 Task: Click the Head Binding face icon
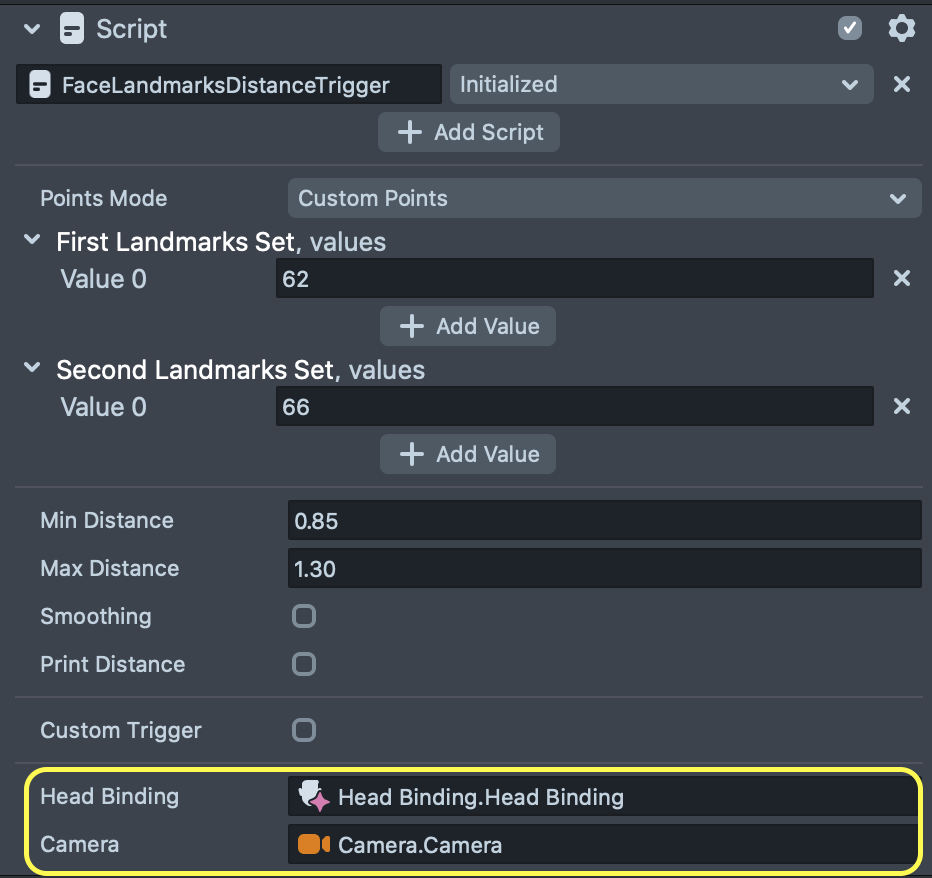[314, 796]
